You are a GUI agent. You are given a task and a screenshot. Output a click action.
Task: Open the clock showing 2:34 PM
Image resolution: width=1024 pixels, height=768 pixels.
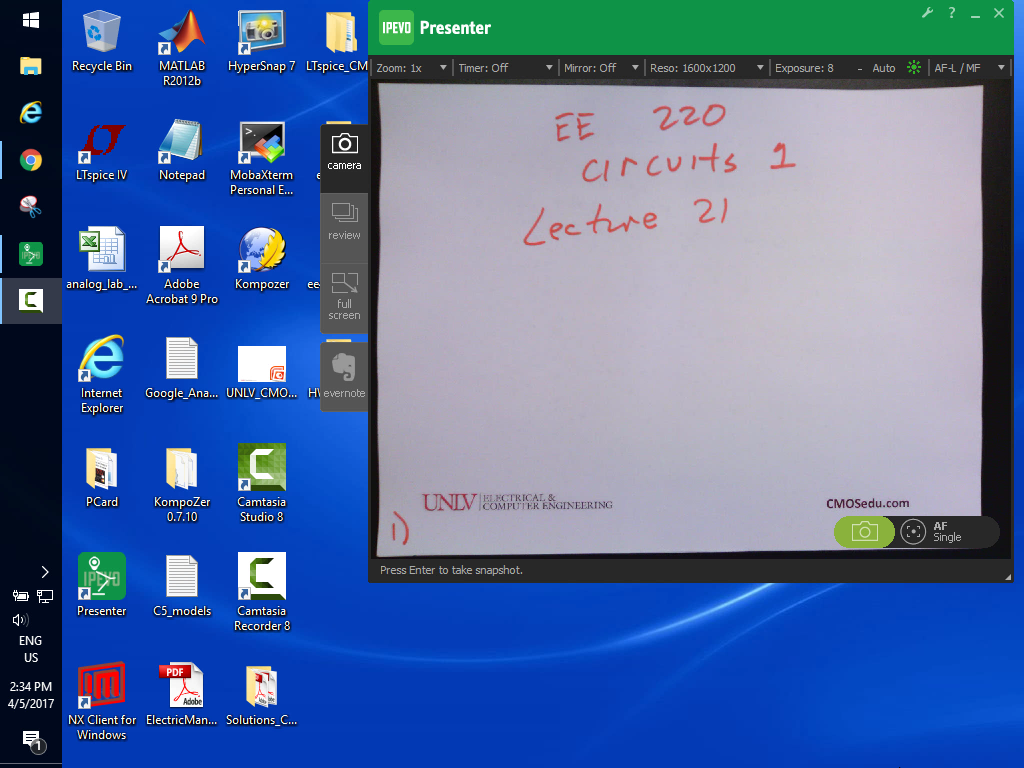click(31, 695)
